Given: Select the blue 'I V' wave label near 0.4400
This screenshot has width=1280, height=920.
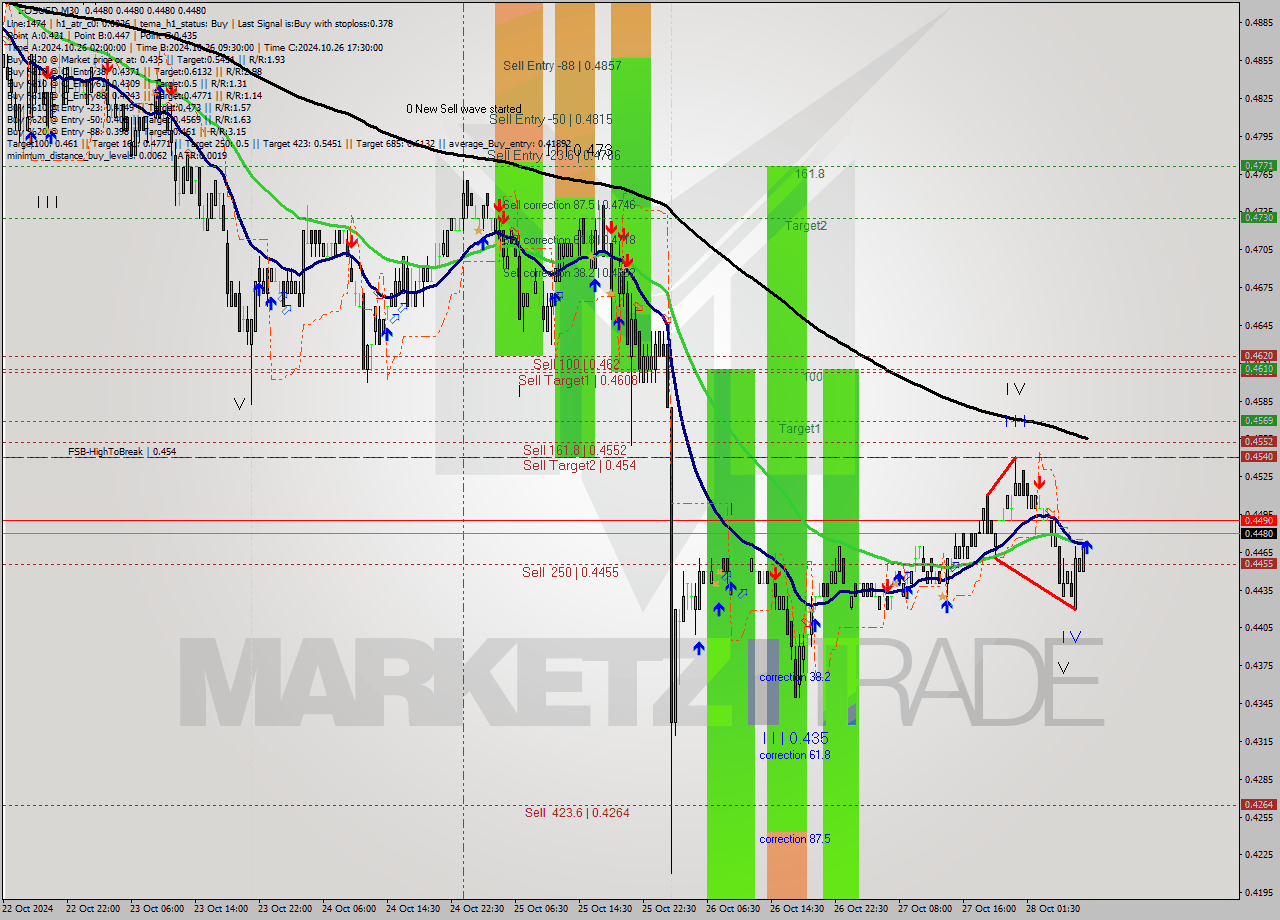Looking at the screenshot, I should coord(1071,637).
